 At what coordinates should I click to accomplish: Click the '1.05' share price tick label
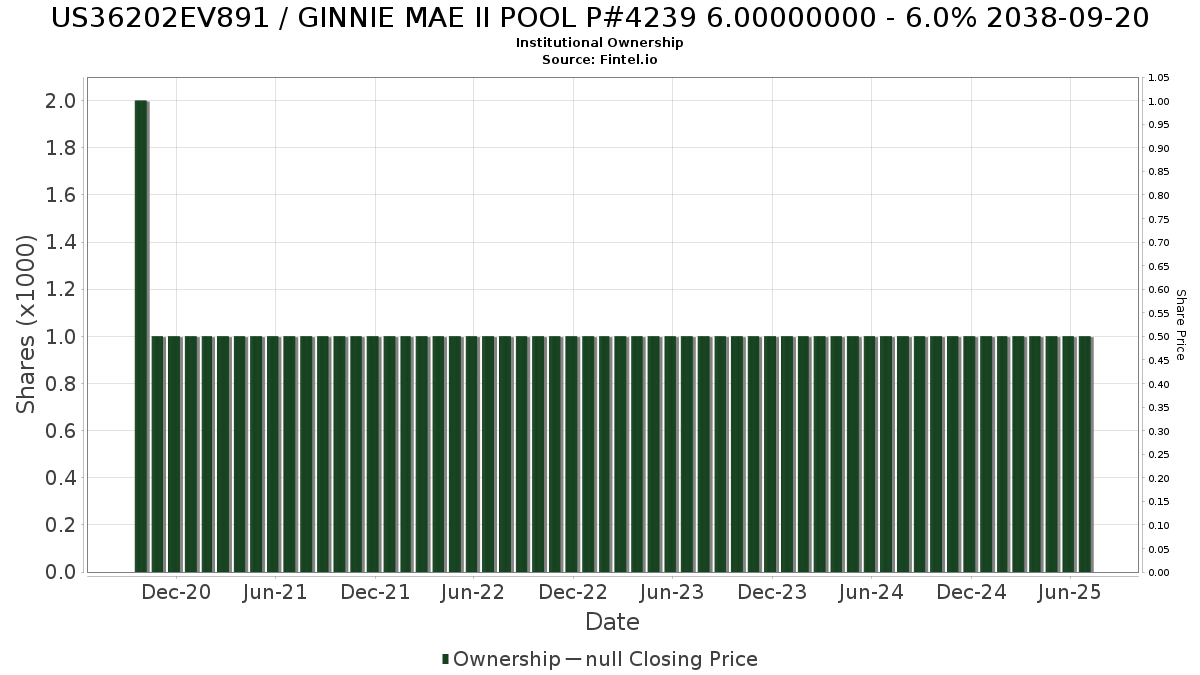point(1159,78)
